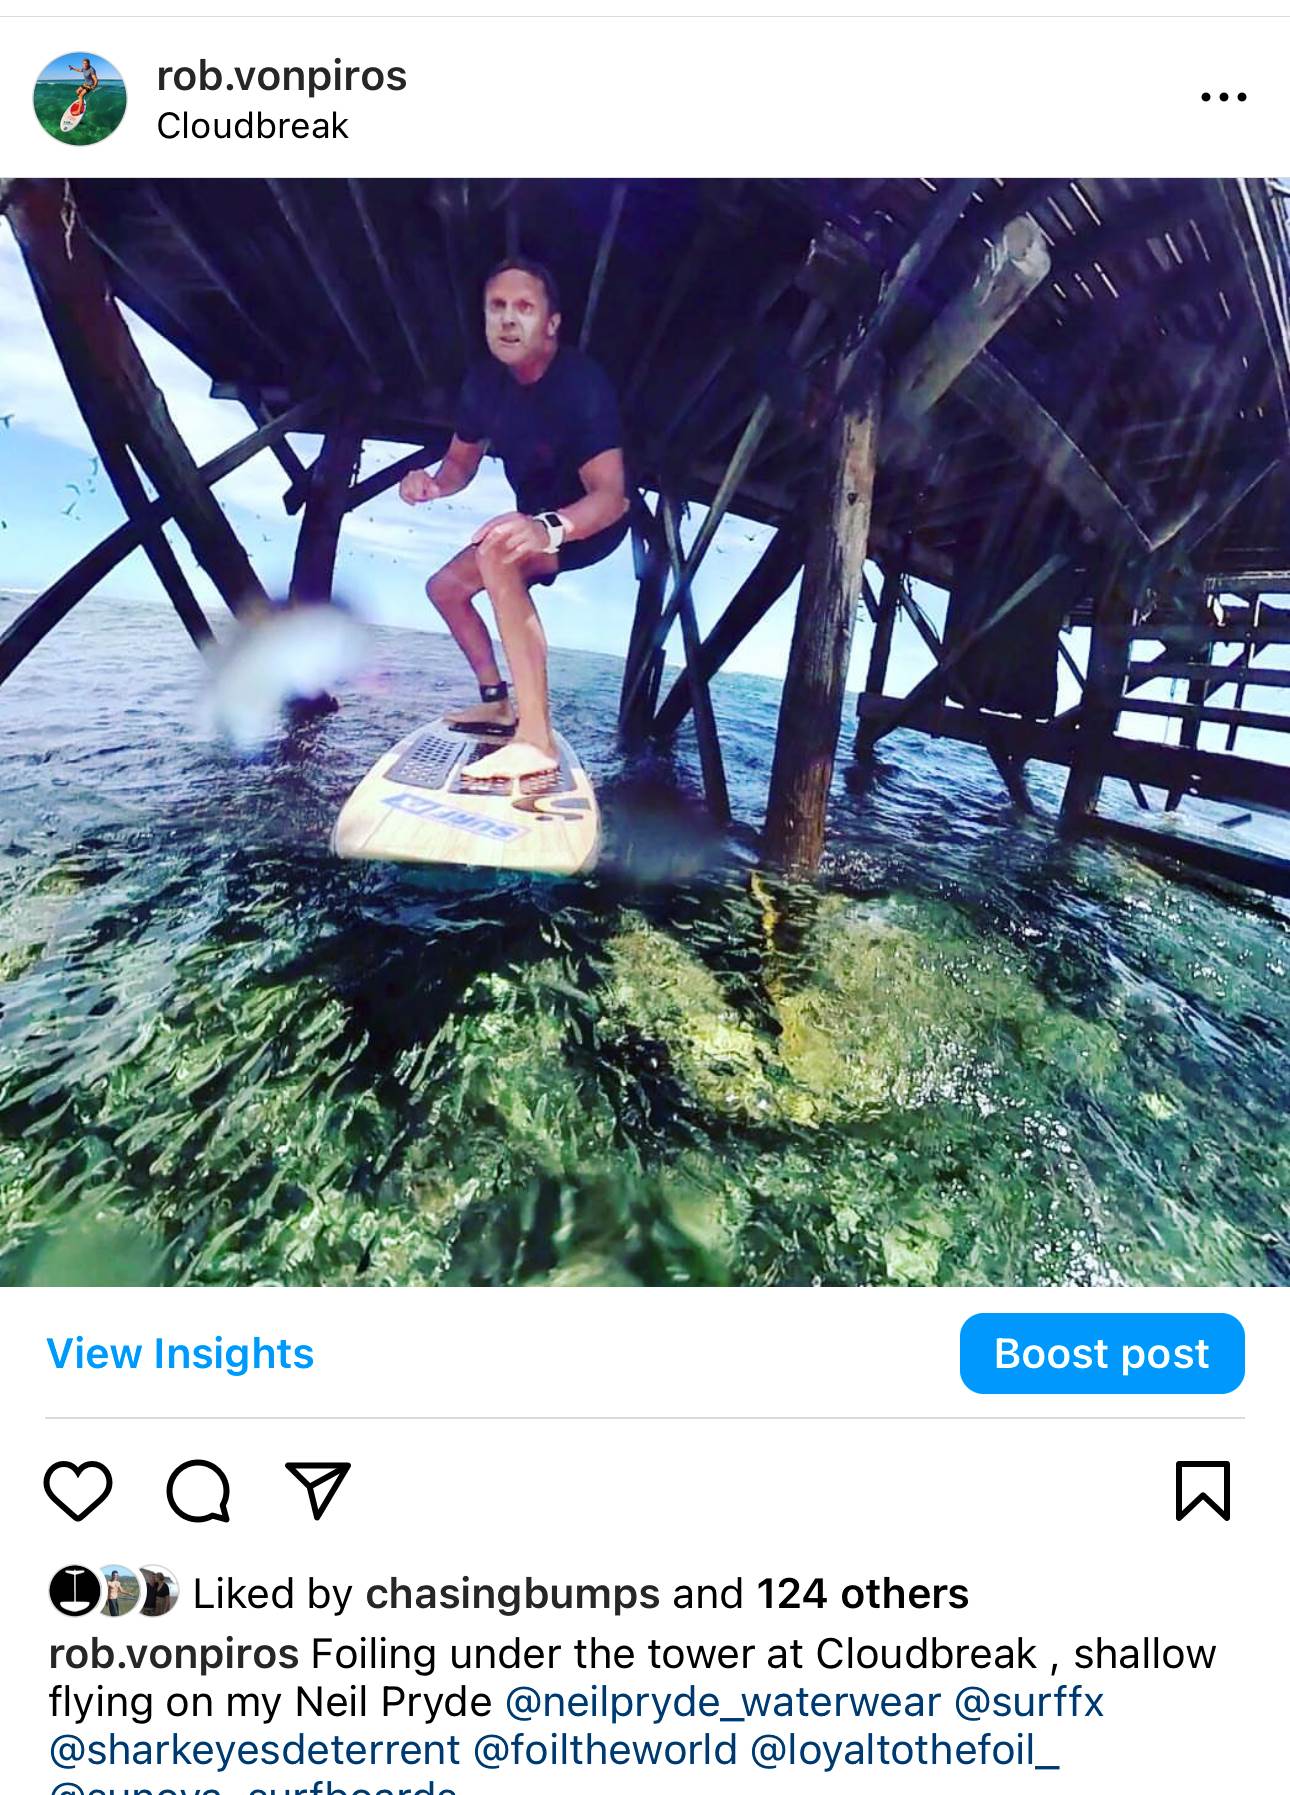
Task: Open rob.vonpiros username in the caption
Action: click(173, 1653)
